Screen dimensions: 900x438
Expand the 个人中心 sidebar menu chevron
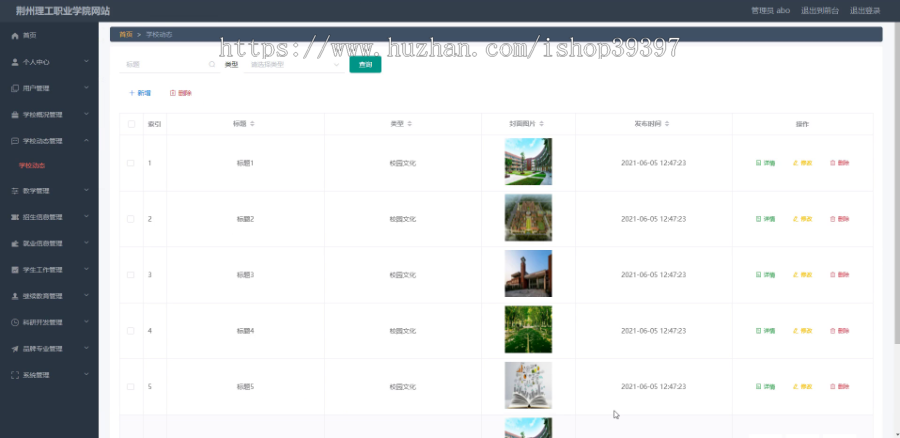click(x=86, y=61)
